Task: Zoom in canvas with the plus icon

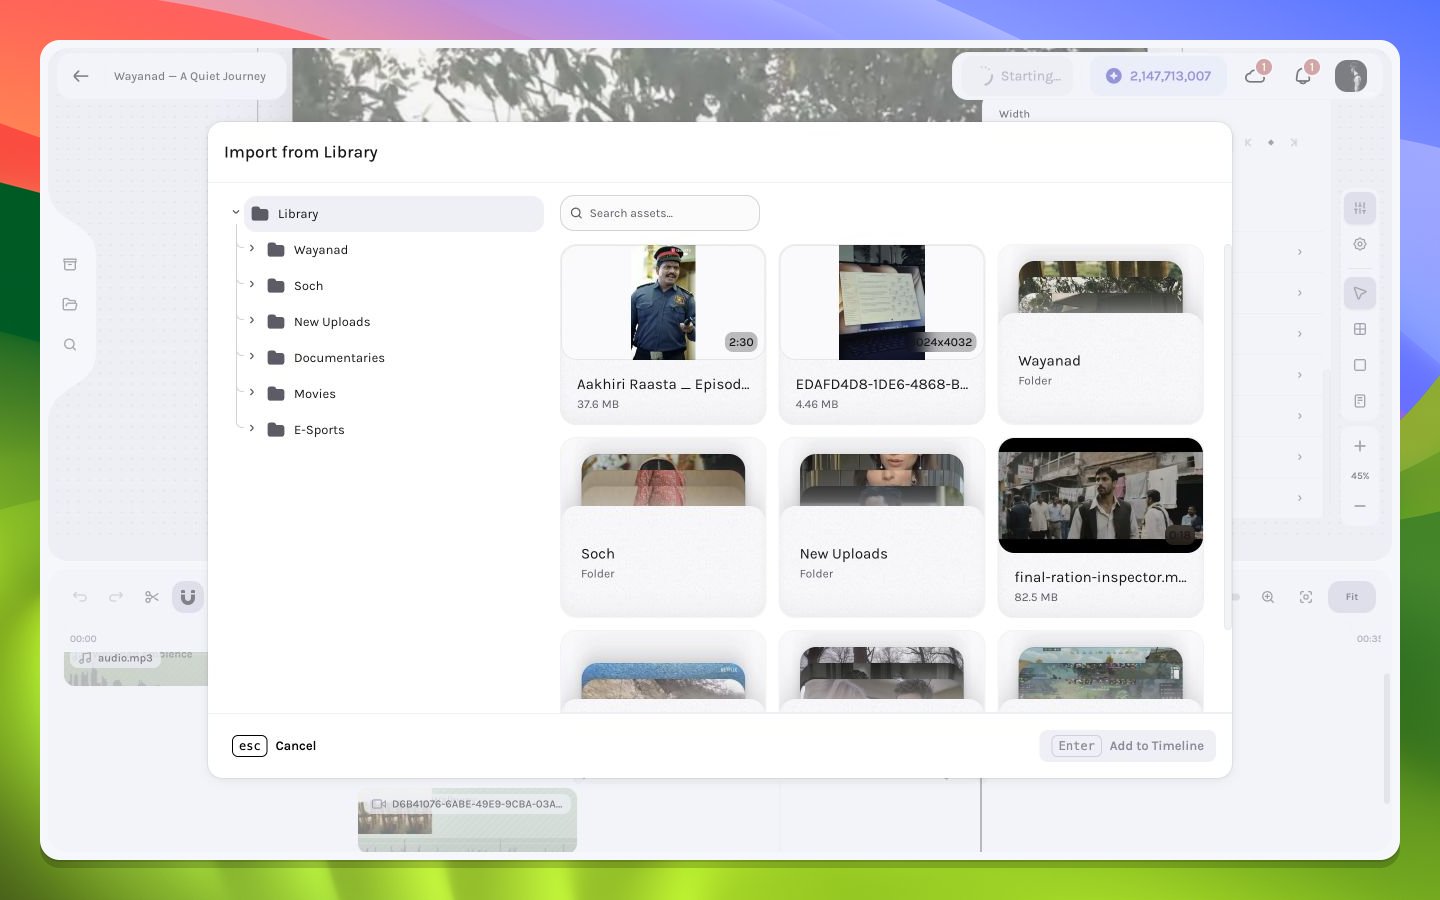Action: coord(1360,446)
